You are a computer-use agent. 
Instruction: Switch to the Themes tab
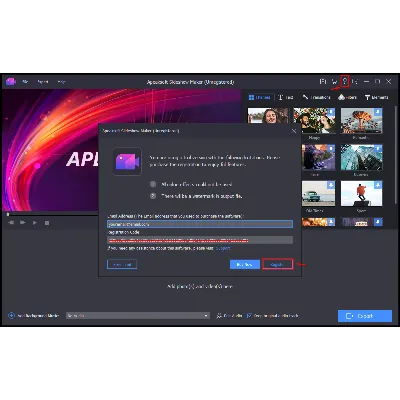[x=260, y=97]
